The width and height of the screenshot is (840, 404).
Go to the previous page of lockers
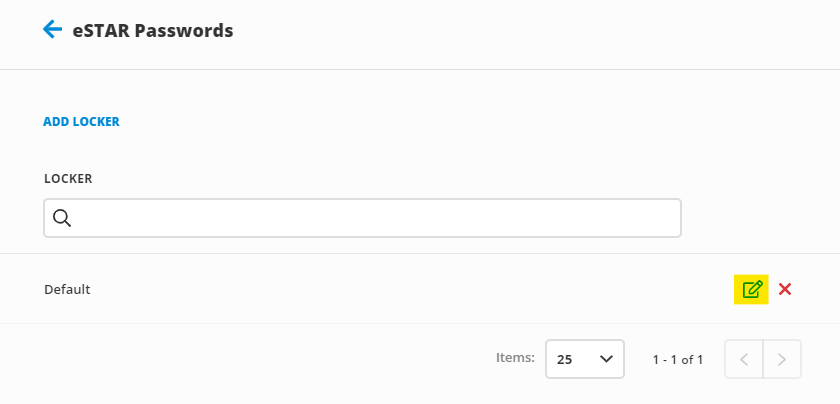tap(743, 359)
